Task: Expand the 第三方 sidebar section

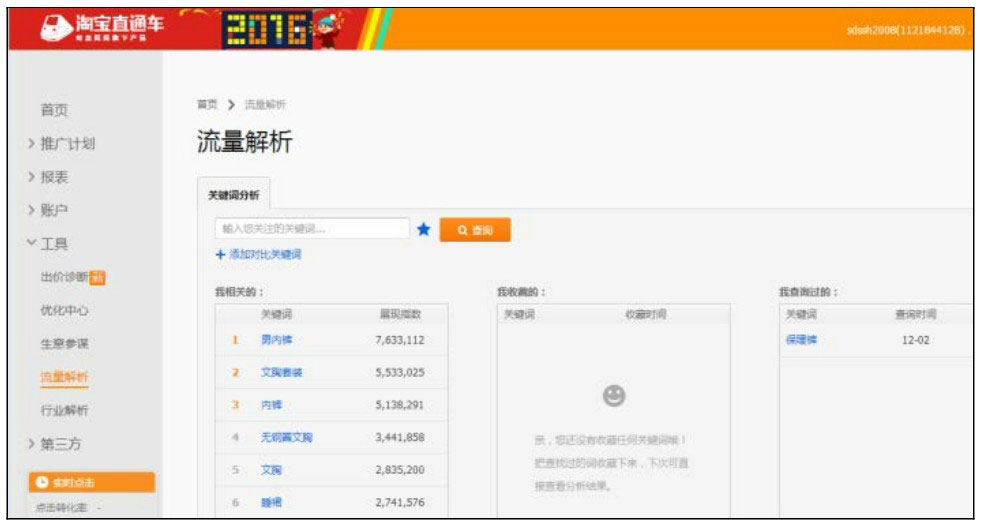Action: click(61, 445)
